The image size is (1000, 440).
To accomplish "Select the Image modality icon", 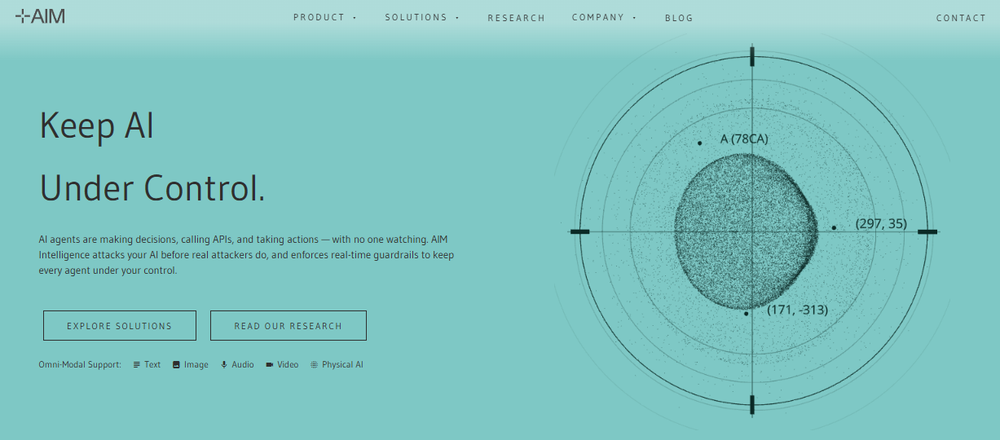I will [176, 365].
